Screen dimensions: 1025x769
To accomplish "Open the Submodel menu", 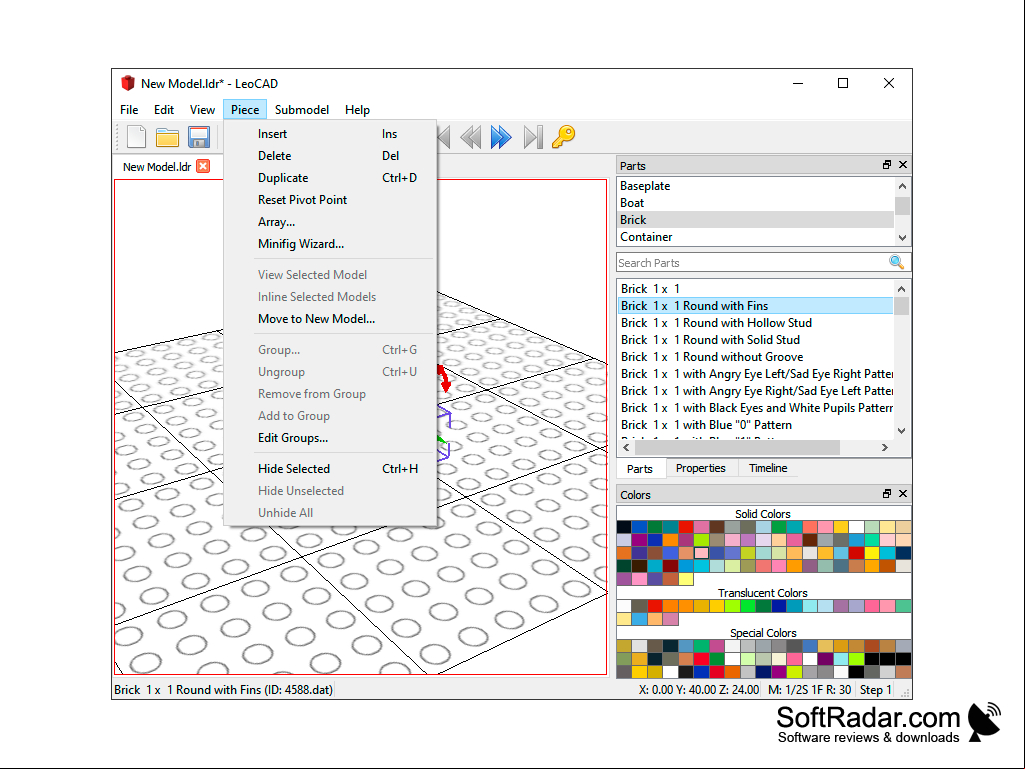I will click(301, 110).
